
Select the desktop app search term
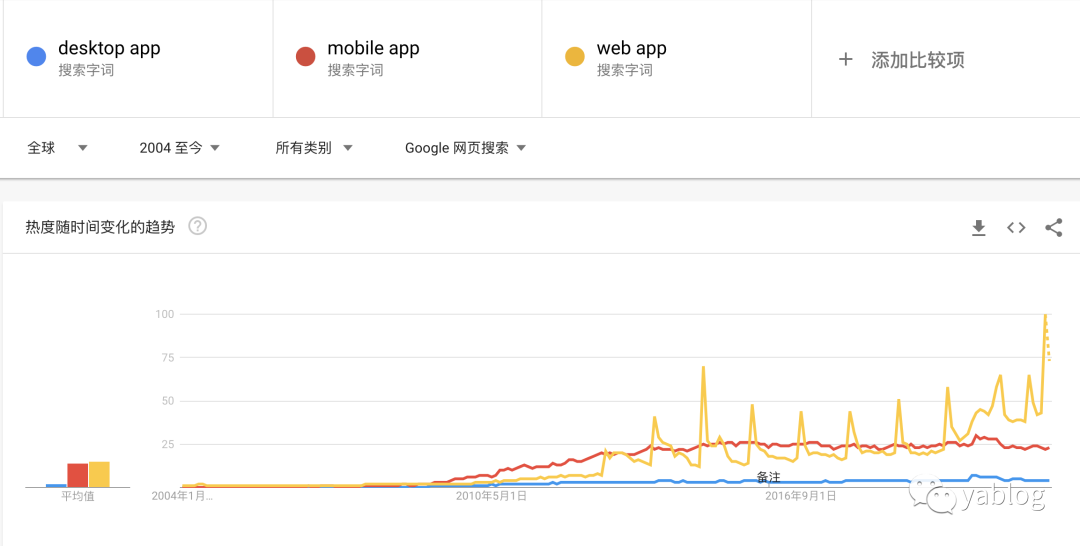tap(109, 48)
